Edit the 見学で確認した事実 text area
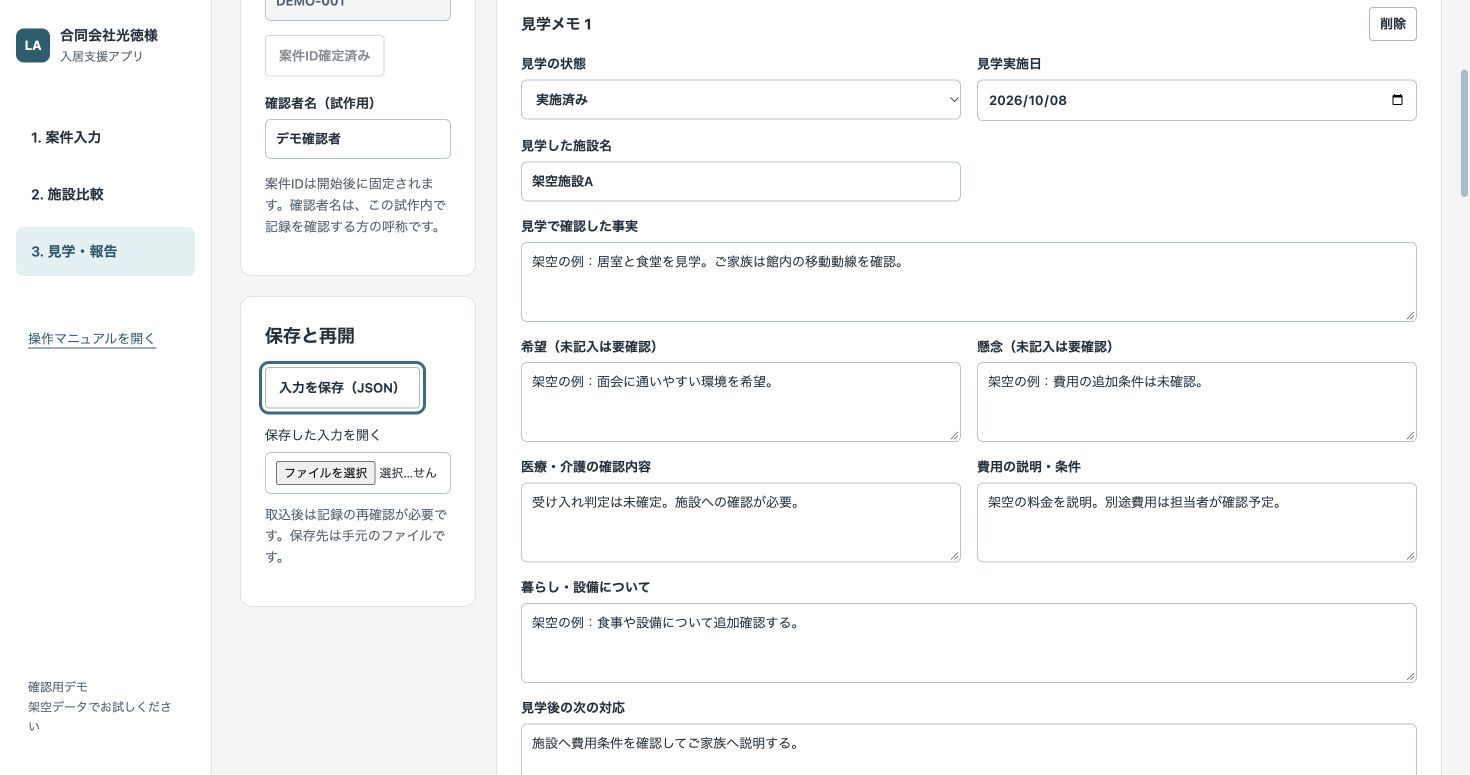 pyautogui.click(x=969, y=282)
